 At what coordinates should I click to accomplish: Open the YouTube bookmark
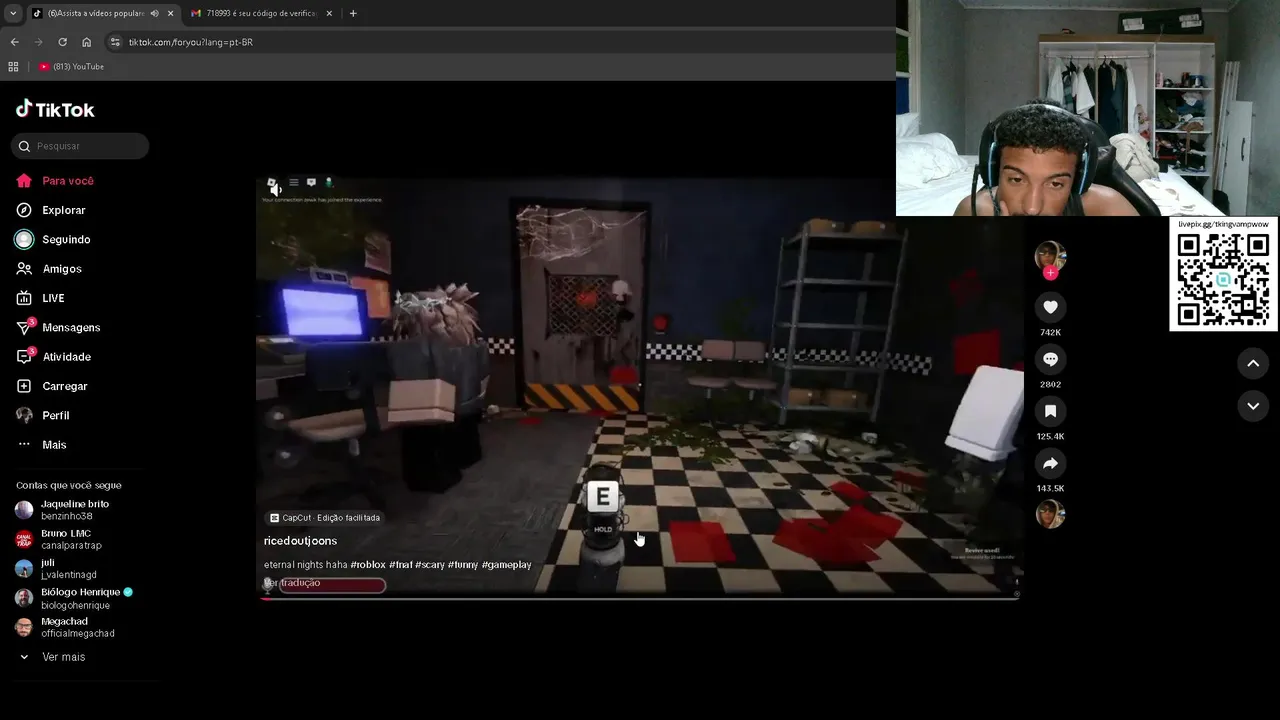[x=71, y=67]
